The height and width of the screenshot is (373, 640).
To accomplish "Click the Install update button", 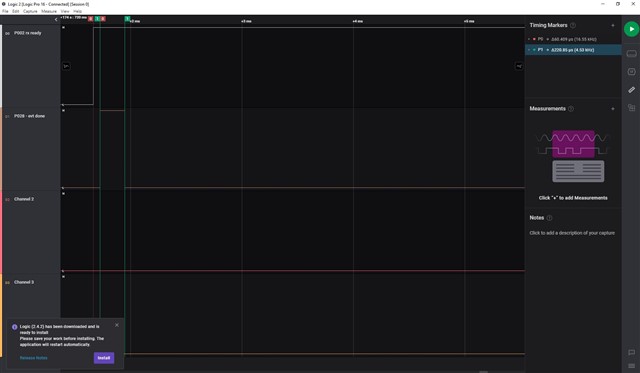I will (104, 358).
